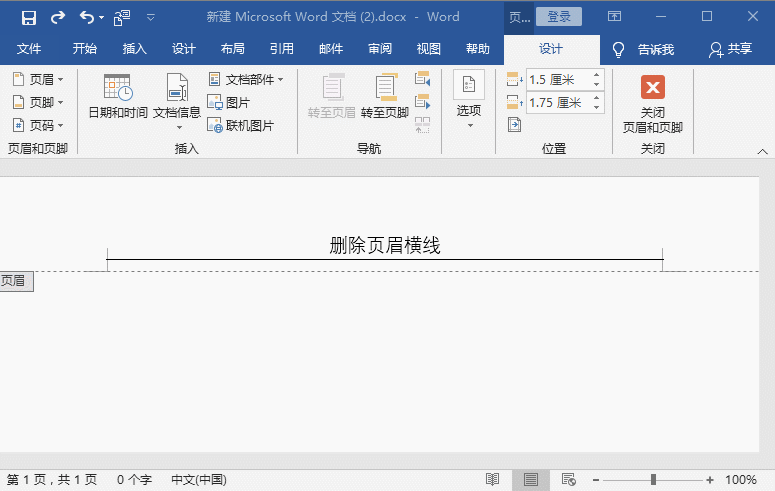Click the Undo arrow icon
The width and height of the screenshot is (775, 491).
click(x=86, y=18)
